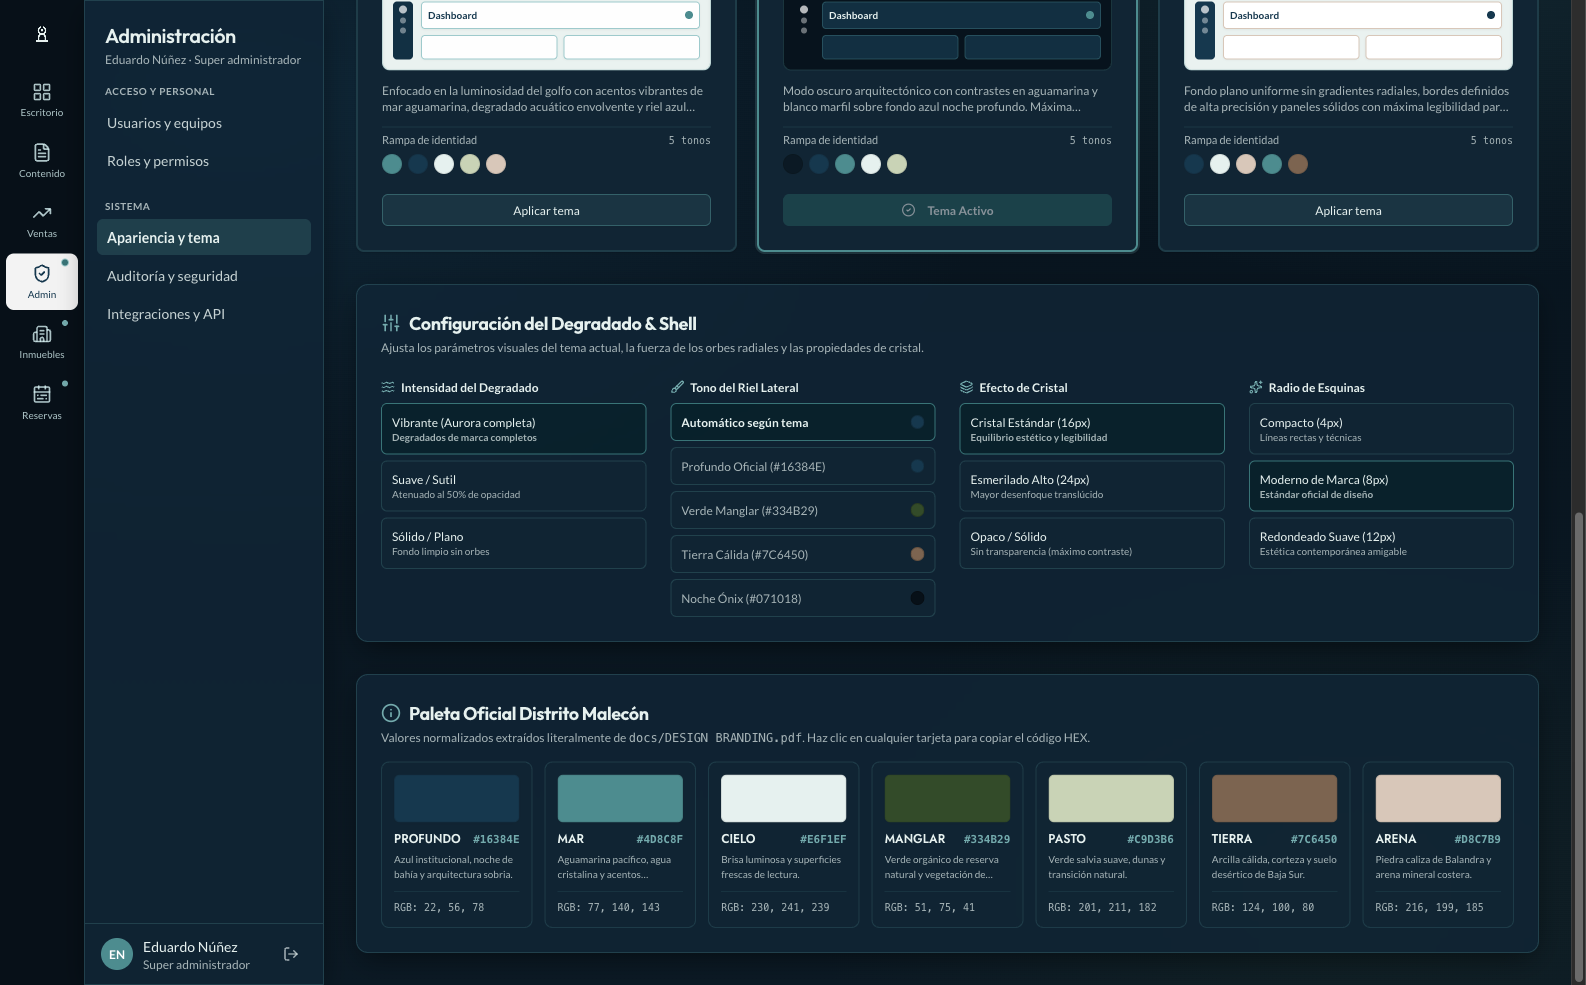Go to Contenido section icon

pos(42,161)
